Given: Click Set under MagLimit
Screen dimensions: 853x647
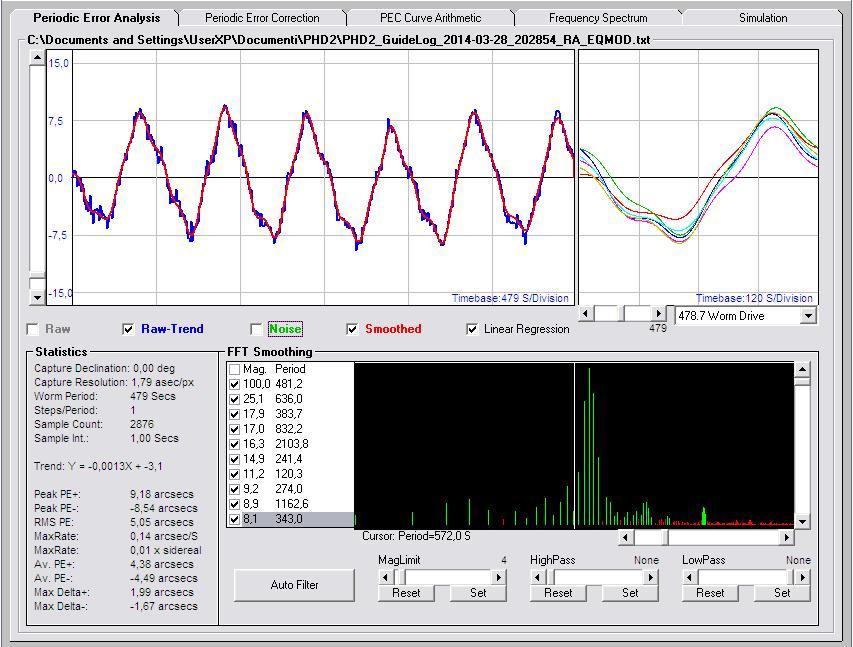Looking at the screenshot, I should (x=478, y=593).
